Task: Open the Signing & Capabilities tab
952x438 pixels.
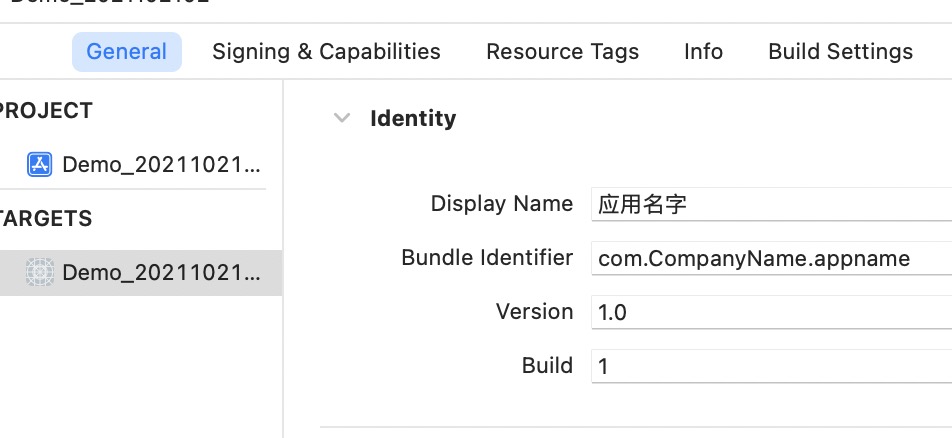Action: (326, 52)
